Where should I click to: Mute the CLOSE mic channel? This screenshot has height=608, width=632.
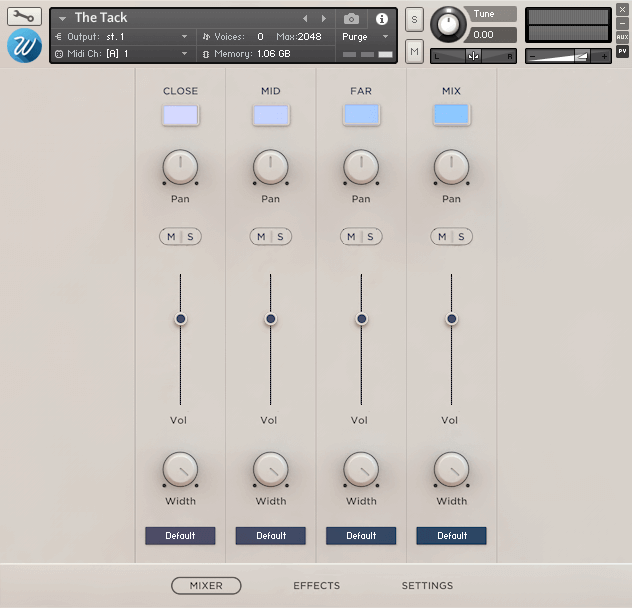coord(171,237)
